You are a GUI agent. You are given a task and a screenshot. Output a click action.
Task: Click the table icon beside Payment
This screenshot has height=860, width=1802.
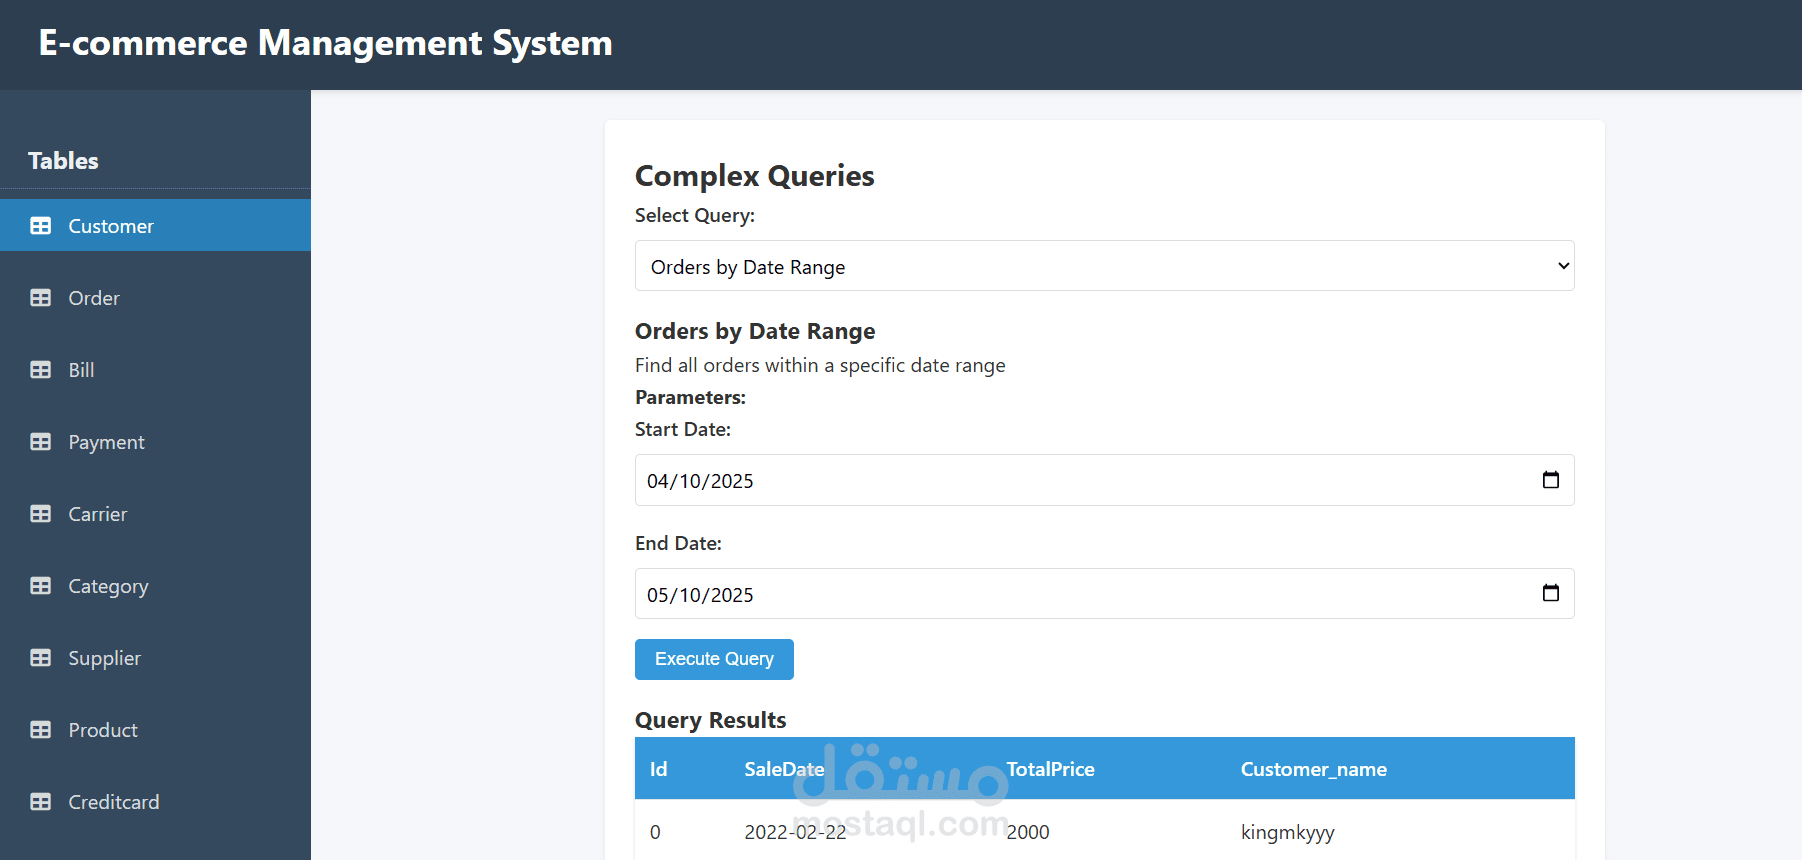[41, 442]
